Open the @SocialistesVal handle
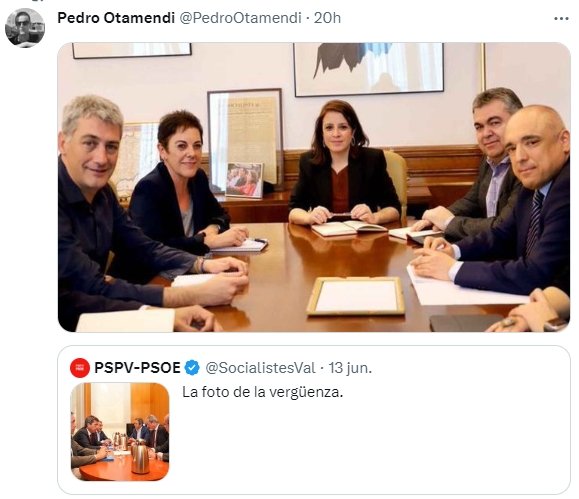Viewport: 579px width, 499px height. coord(260,368)
